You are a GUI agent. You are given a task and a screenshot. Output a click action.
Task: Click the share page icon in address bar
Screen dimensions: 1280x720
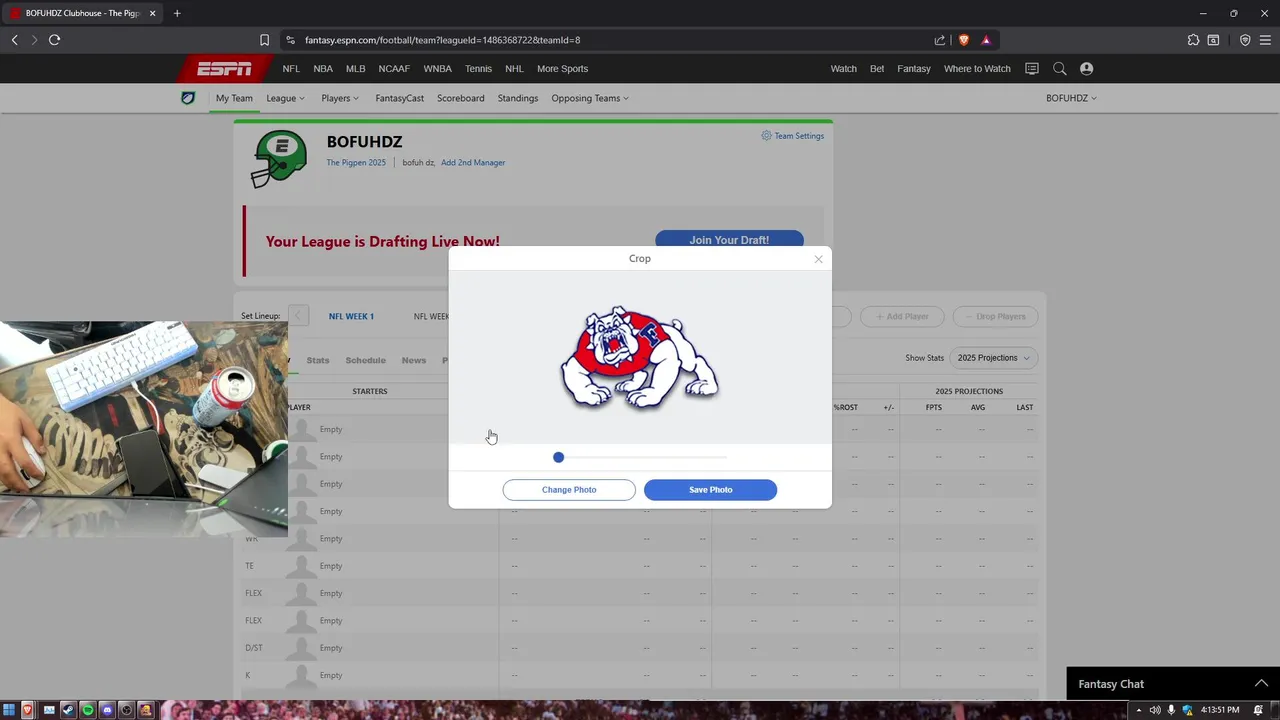pos(940,40)
